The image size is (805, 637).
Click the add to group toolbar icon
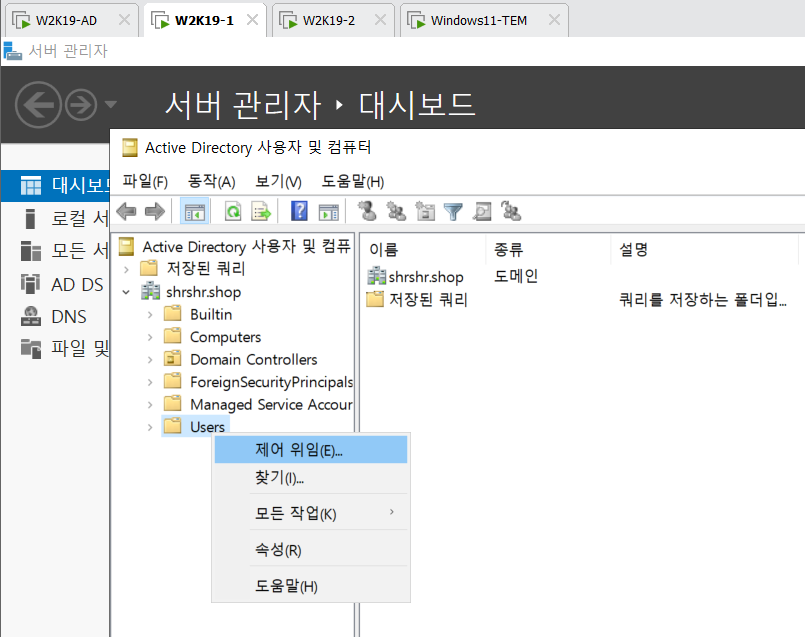pyautogui.click(x=511, y=211)
